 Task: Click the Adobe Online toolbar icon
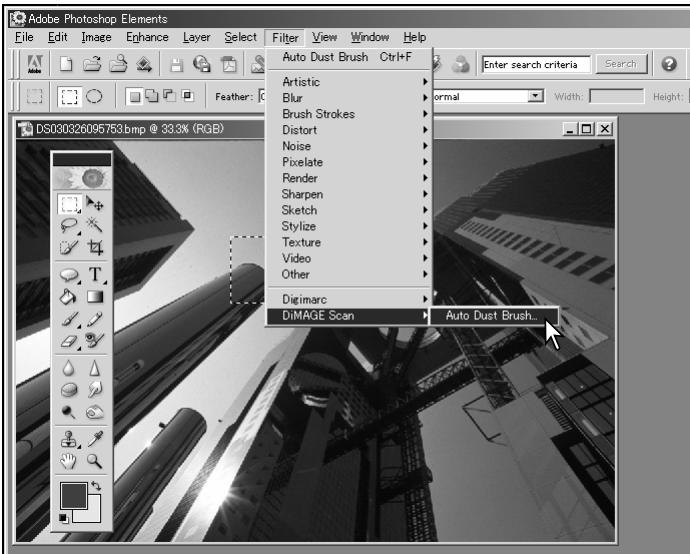(35, 64)
